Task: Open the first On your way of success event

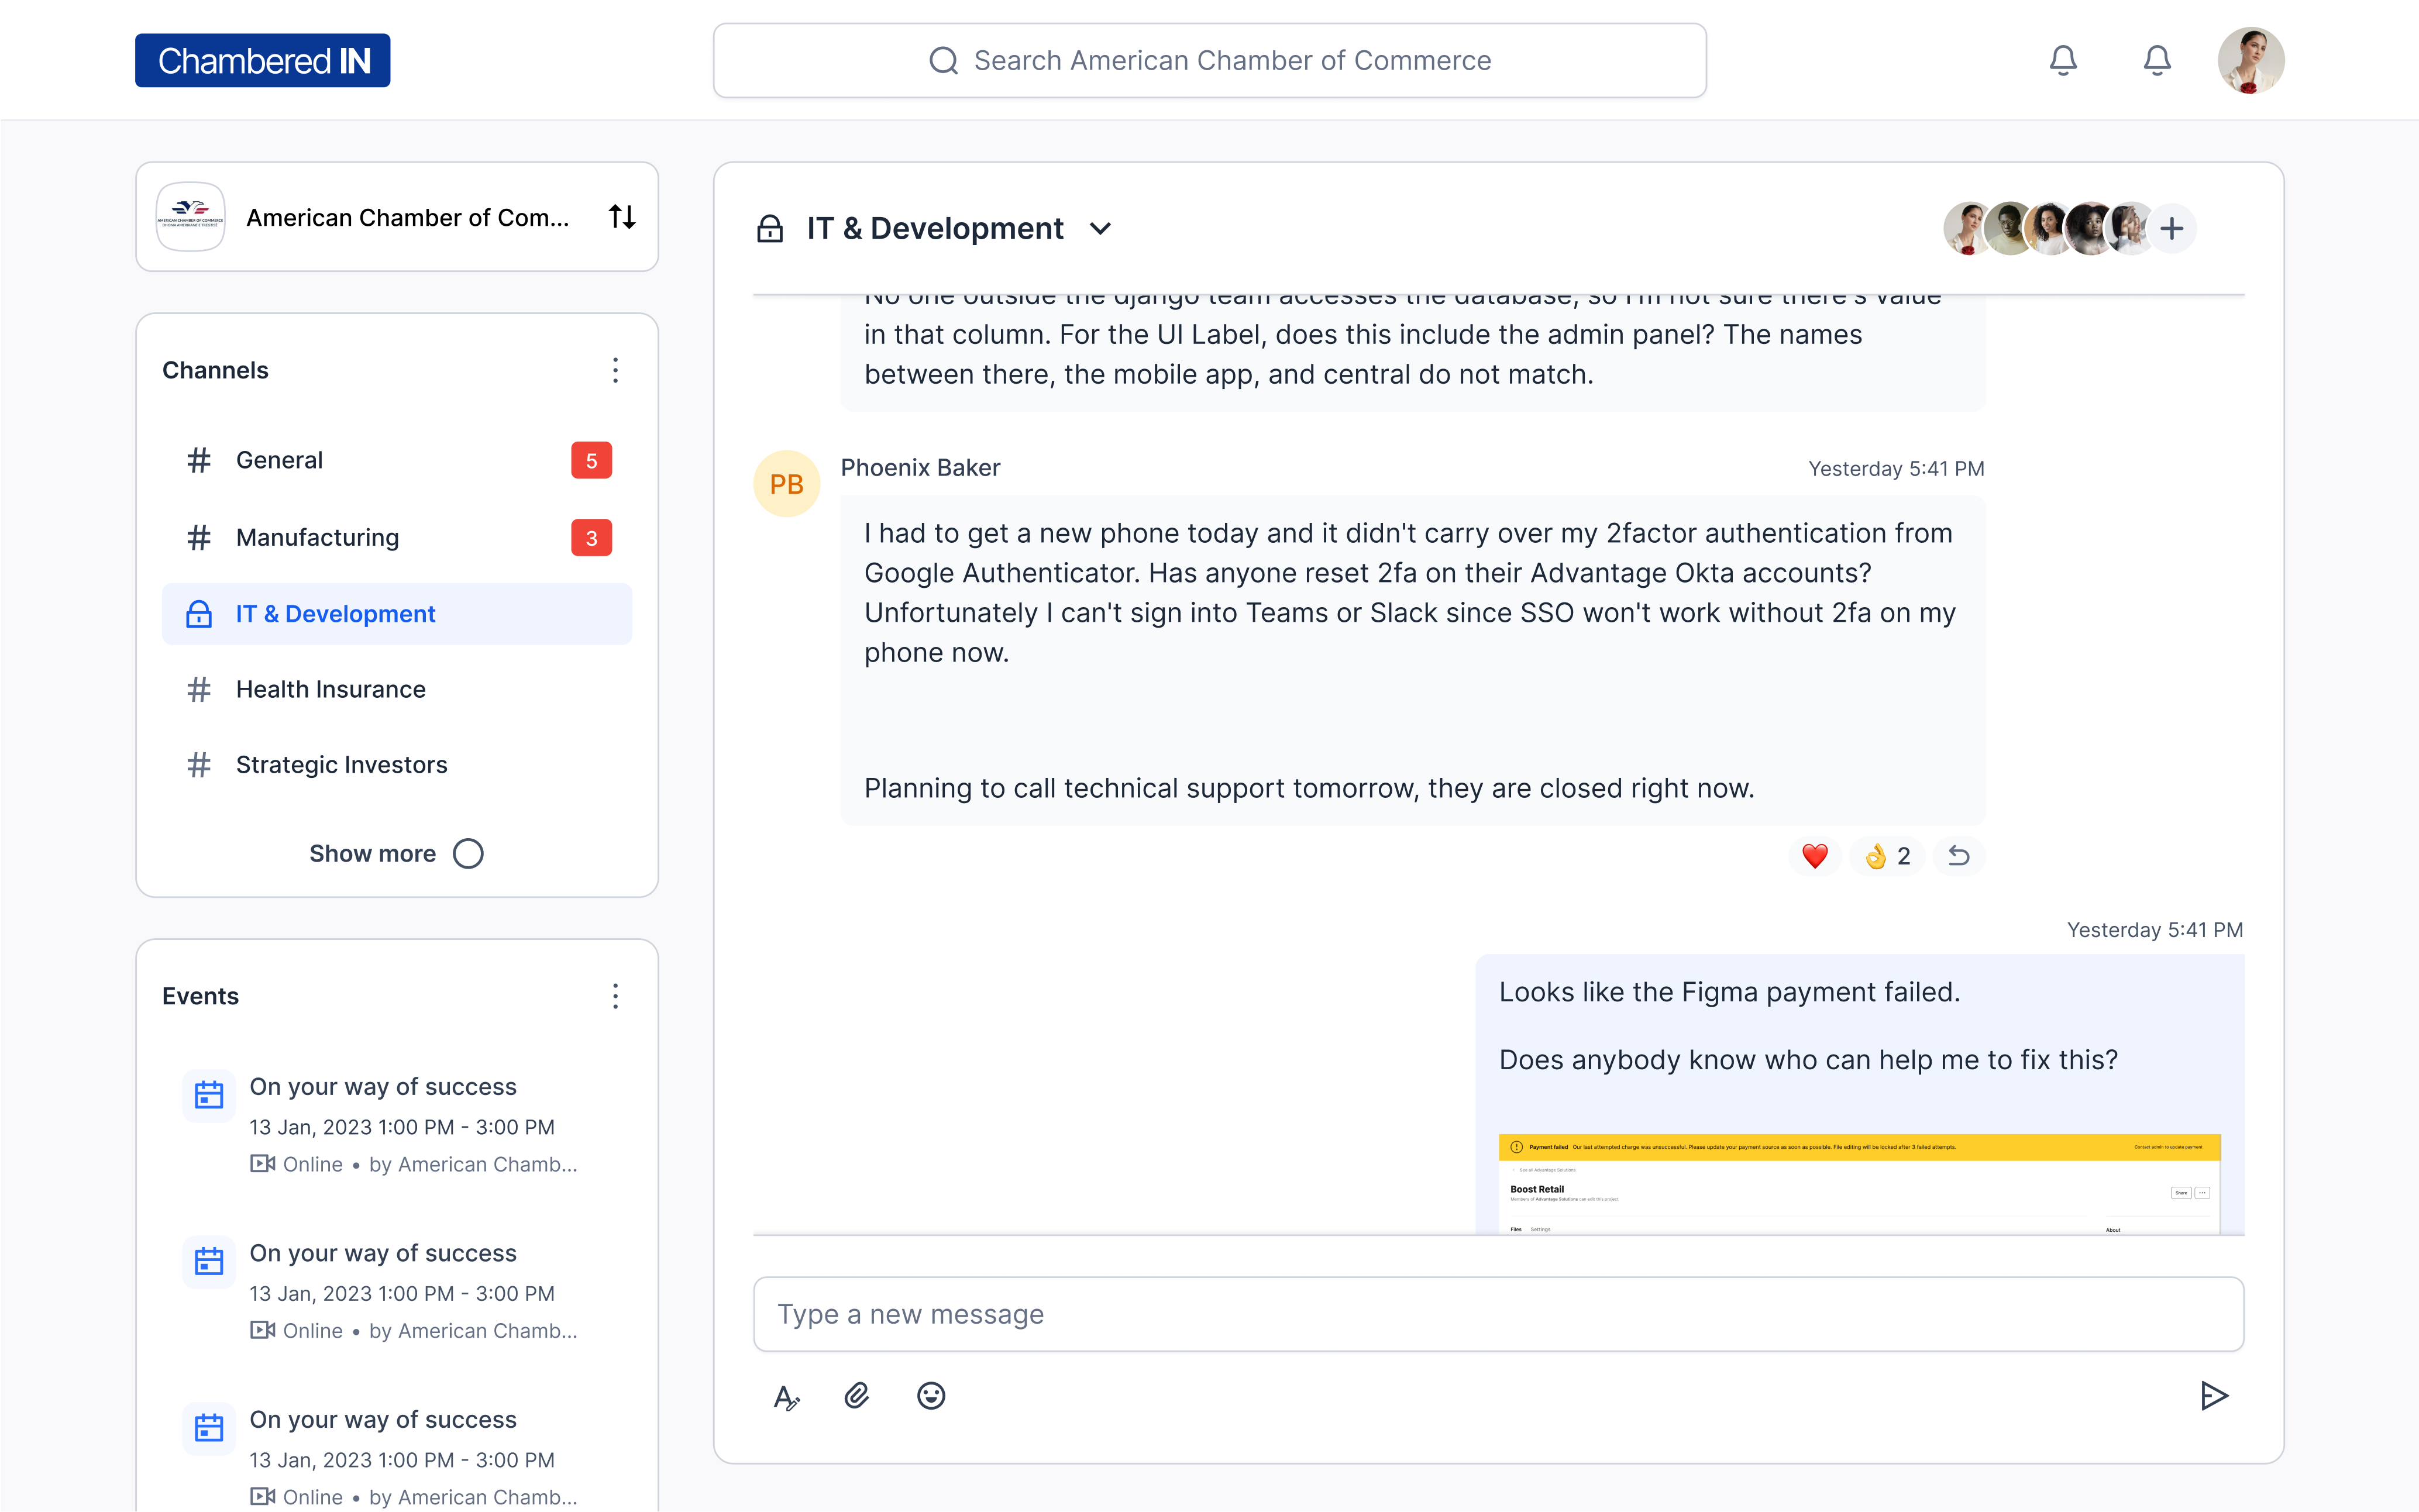Action: [x=396, y=1124]
